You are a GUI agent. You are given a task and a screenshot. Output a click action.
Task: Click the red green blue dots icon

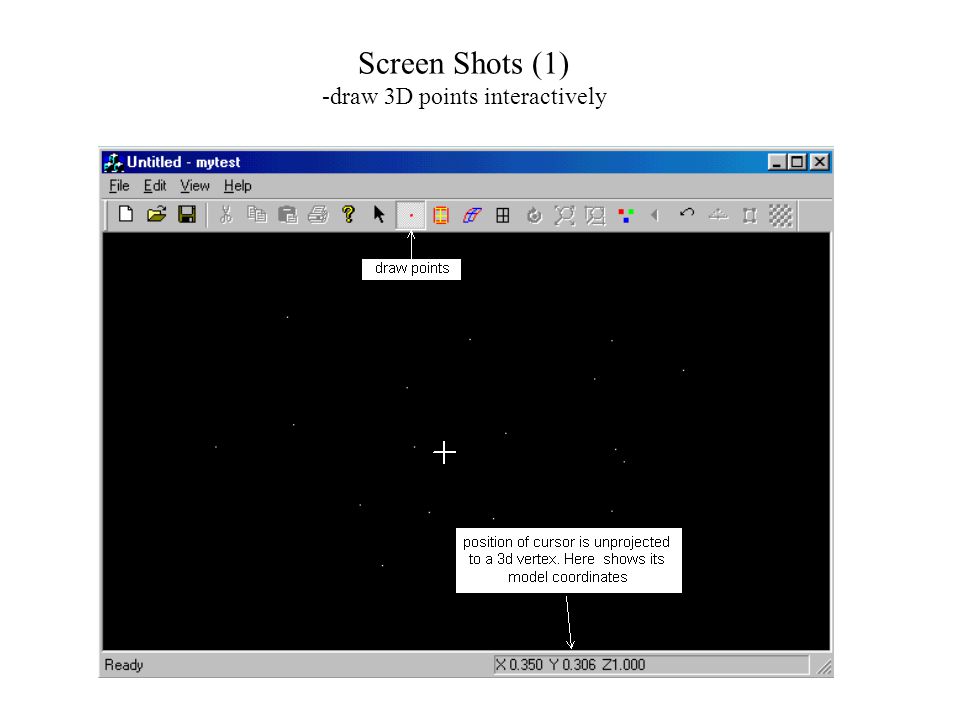coord(626,215)
